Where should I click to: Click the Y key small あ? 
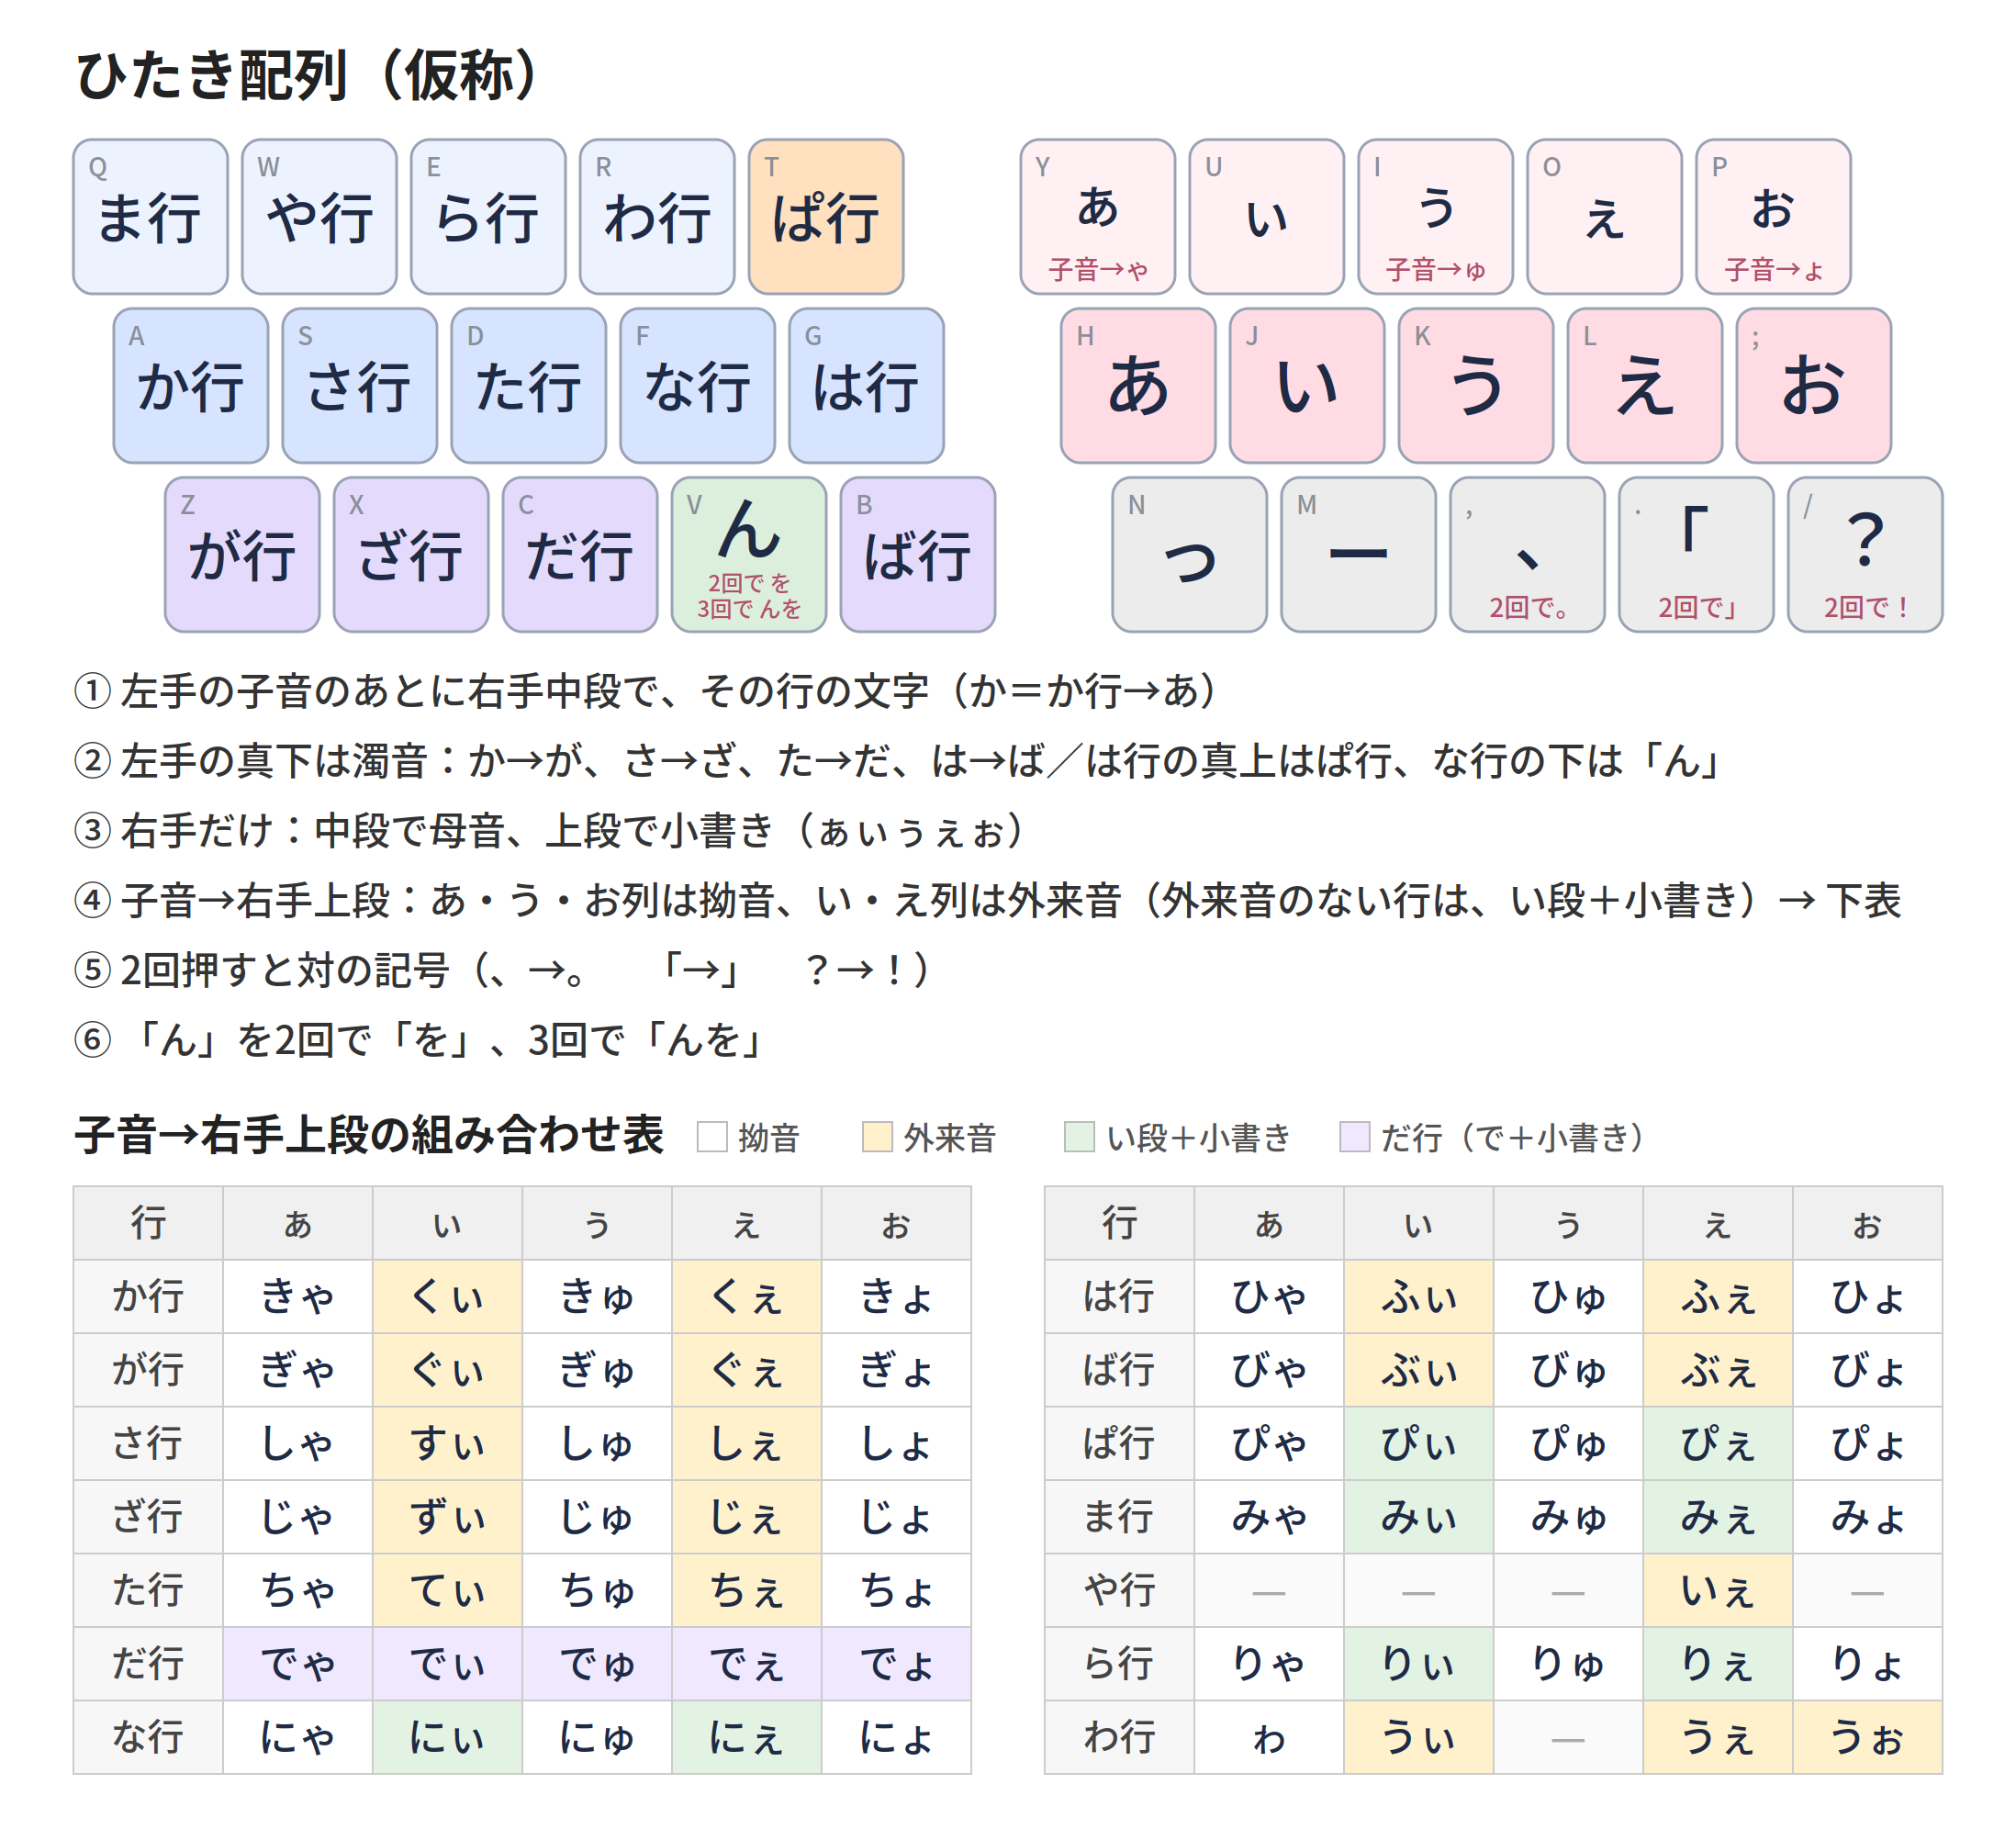[1098, 217]
